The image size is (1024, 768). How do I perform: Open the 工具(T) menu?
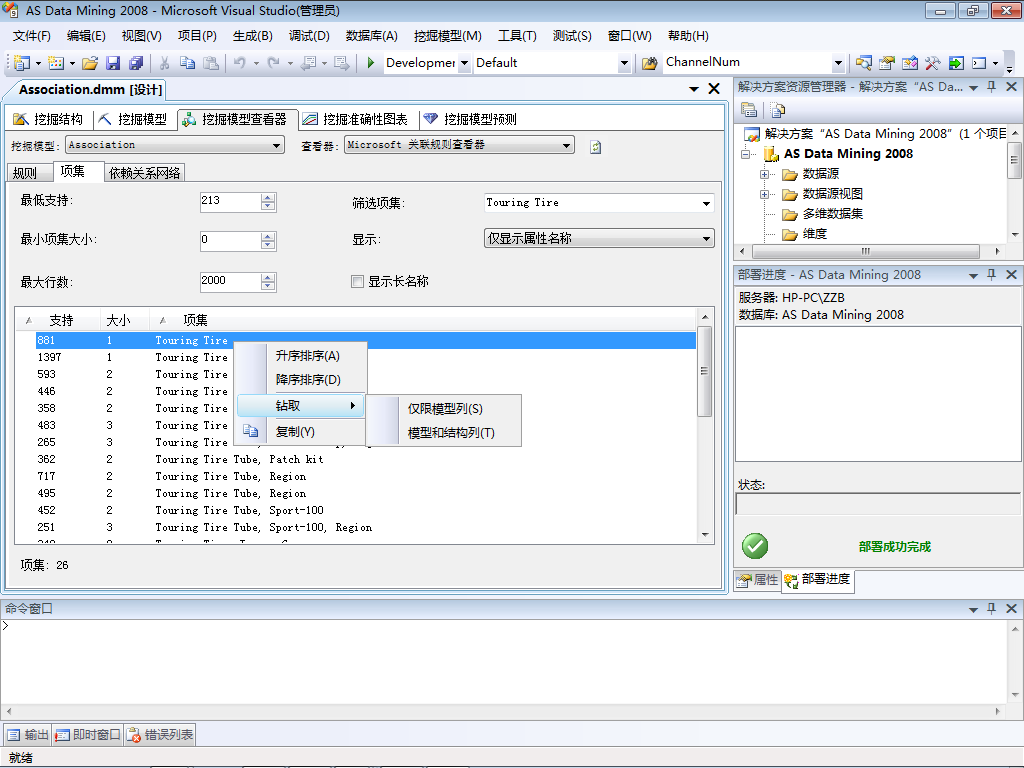tap(517, 36)
